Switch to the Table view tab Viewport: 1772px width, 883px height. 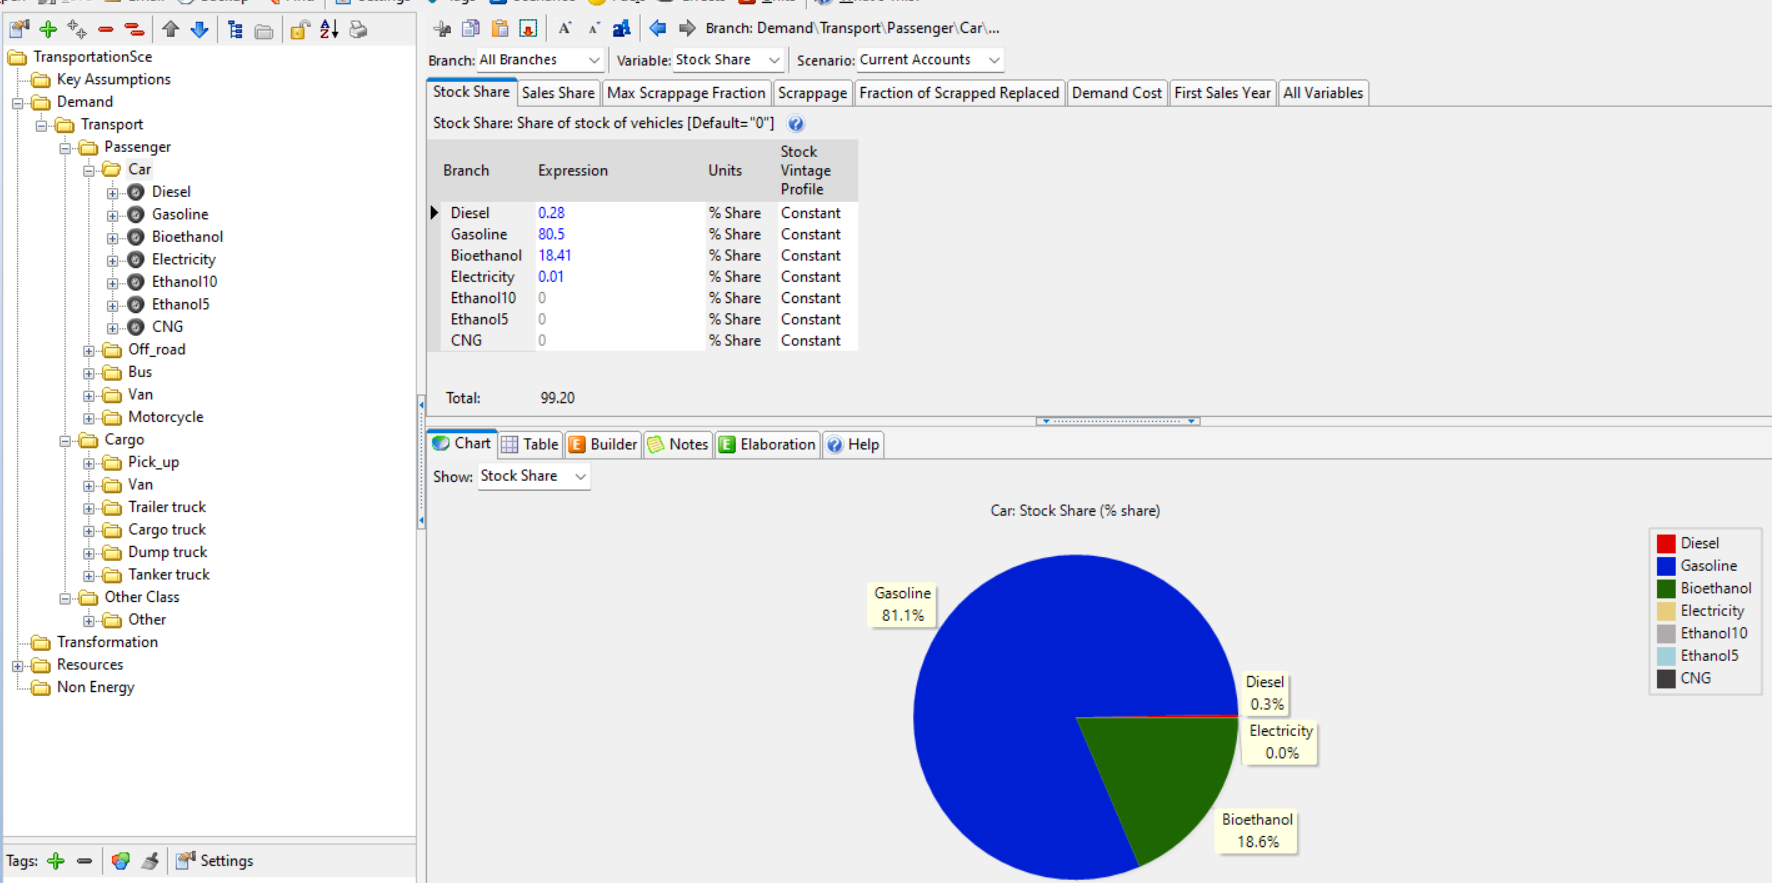(x=530, y=444)
